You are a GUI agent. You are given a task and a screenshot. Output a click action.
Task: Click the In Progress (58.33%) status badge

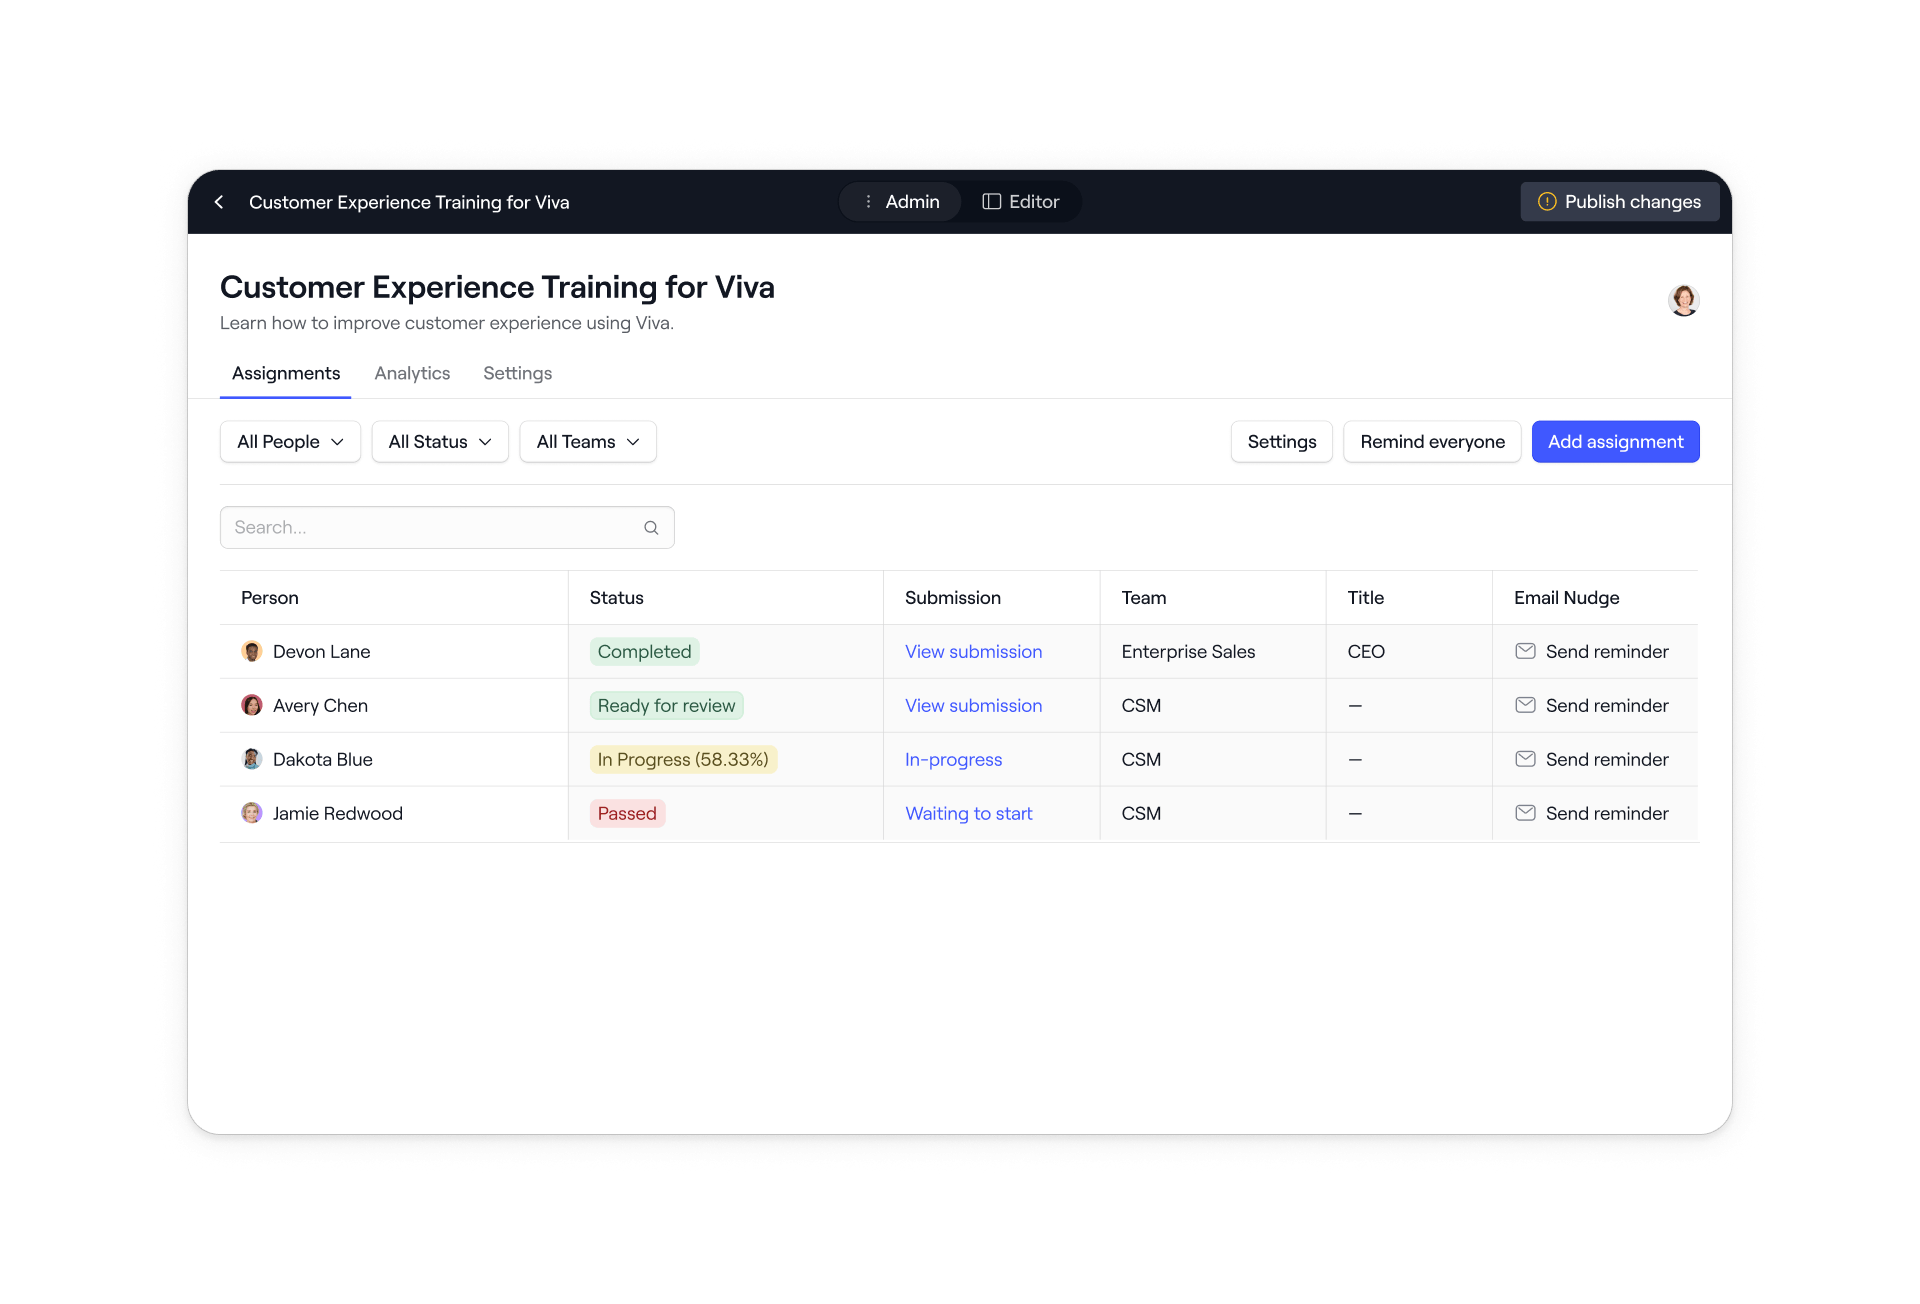(x=683, y=759)
